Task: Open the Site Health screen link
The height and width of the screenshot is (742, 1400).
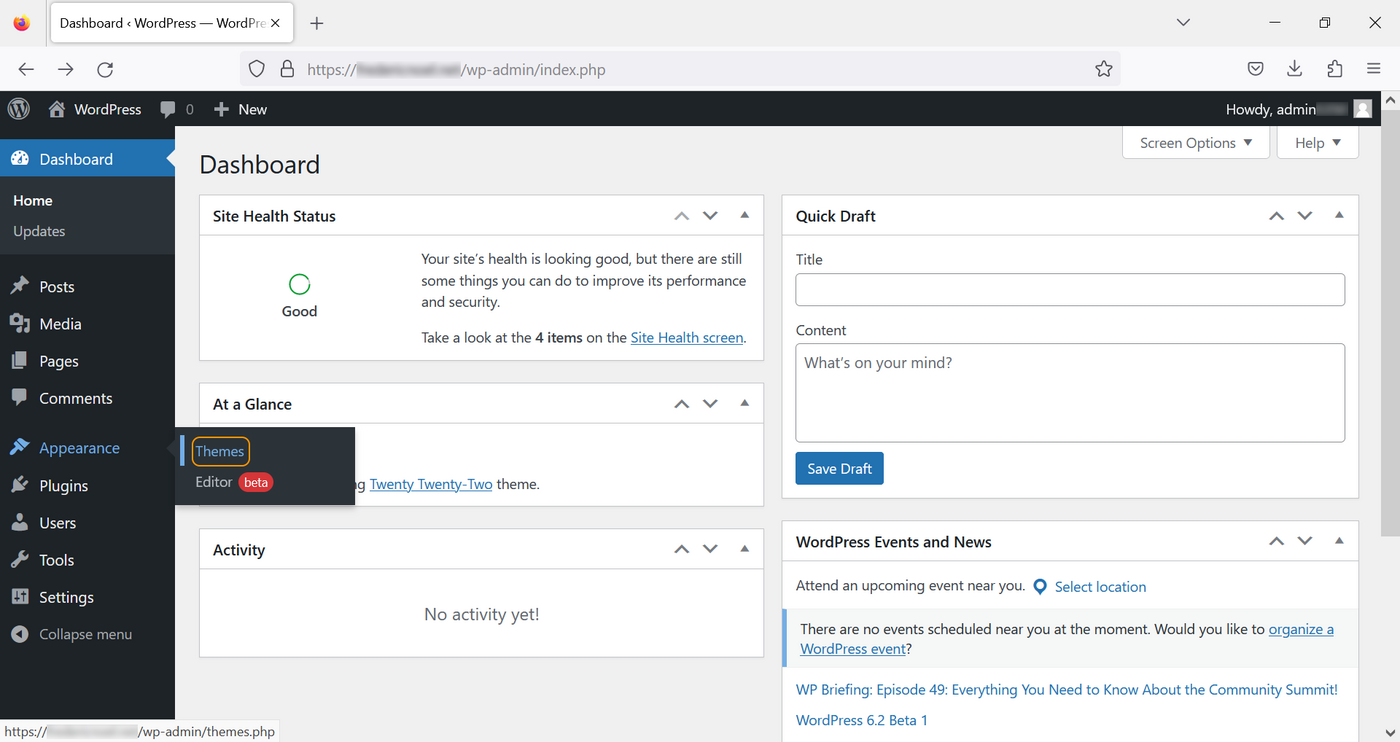Action: [x=686, y=337]
